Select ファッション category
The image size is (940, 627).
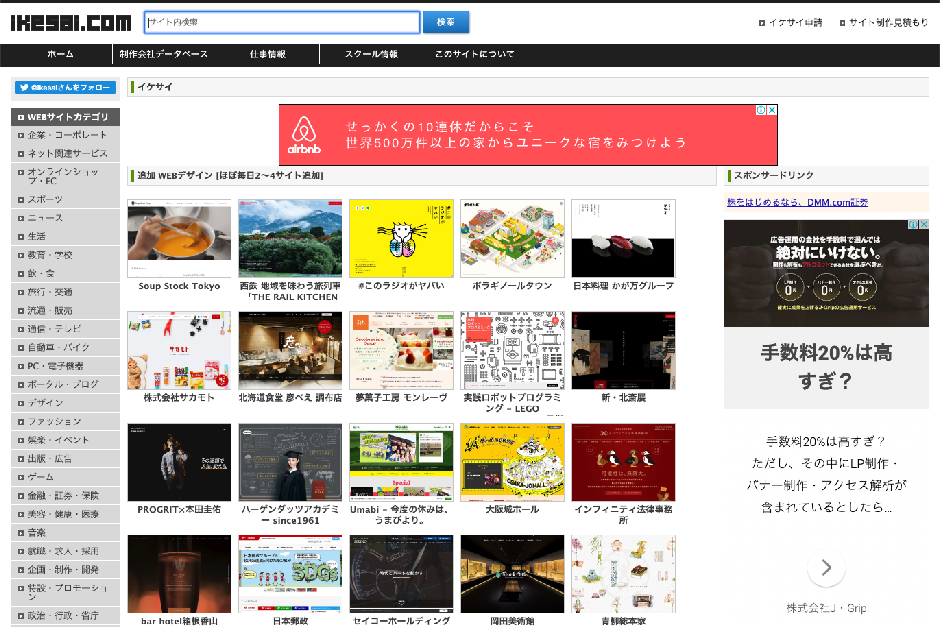pyautogui.click(x=65, y=422)
